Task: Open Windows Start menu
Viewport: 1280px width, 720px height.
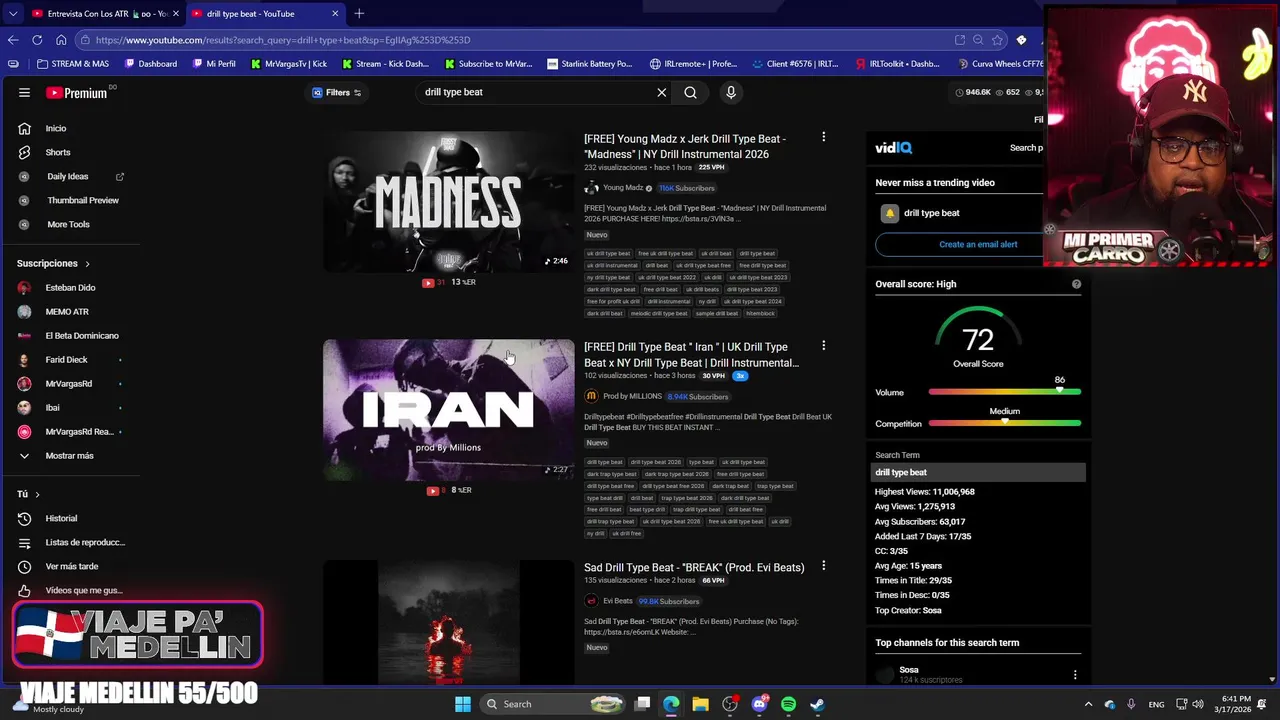Action: coord(462,704)
